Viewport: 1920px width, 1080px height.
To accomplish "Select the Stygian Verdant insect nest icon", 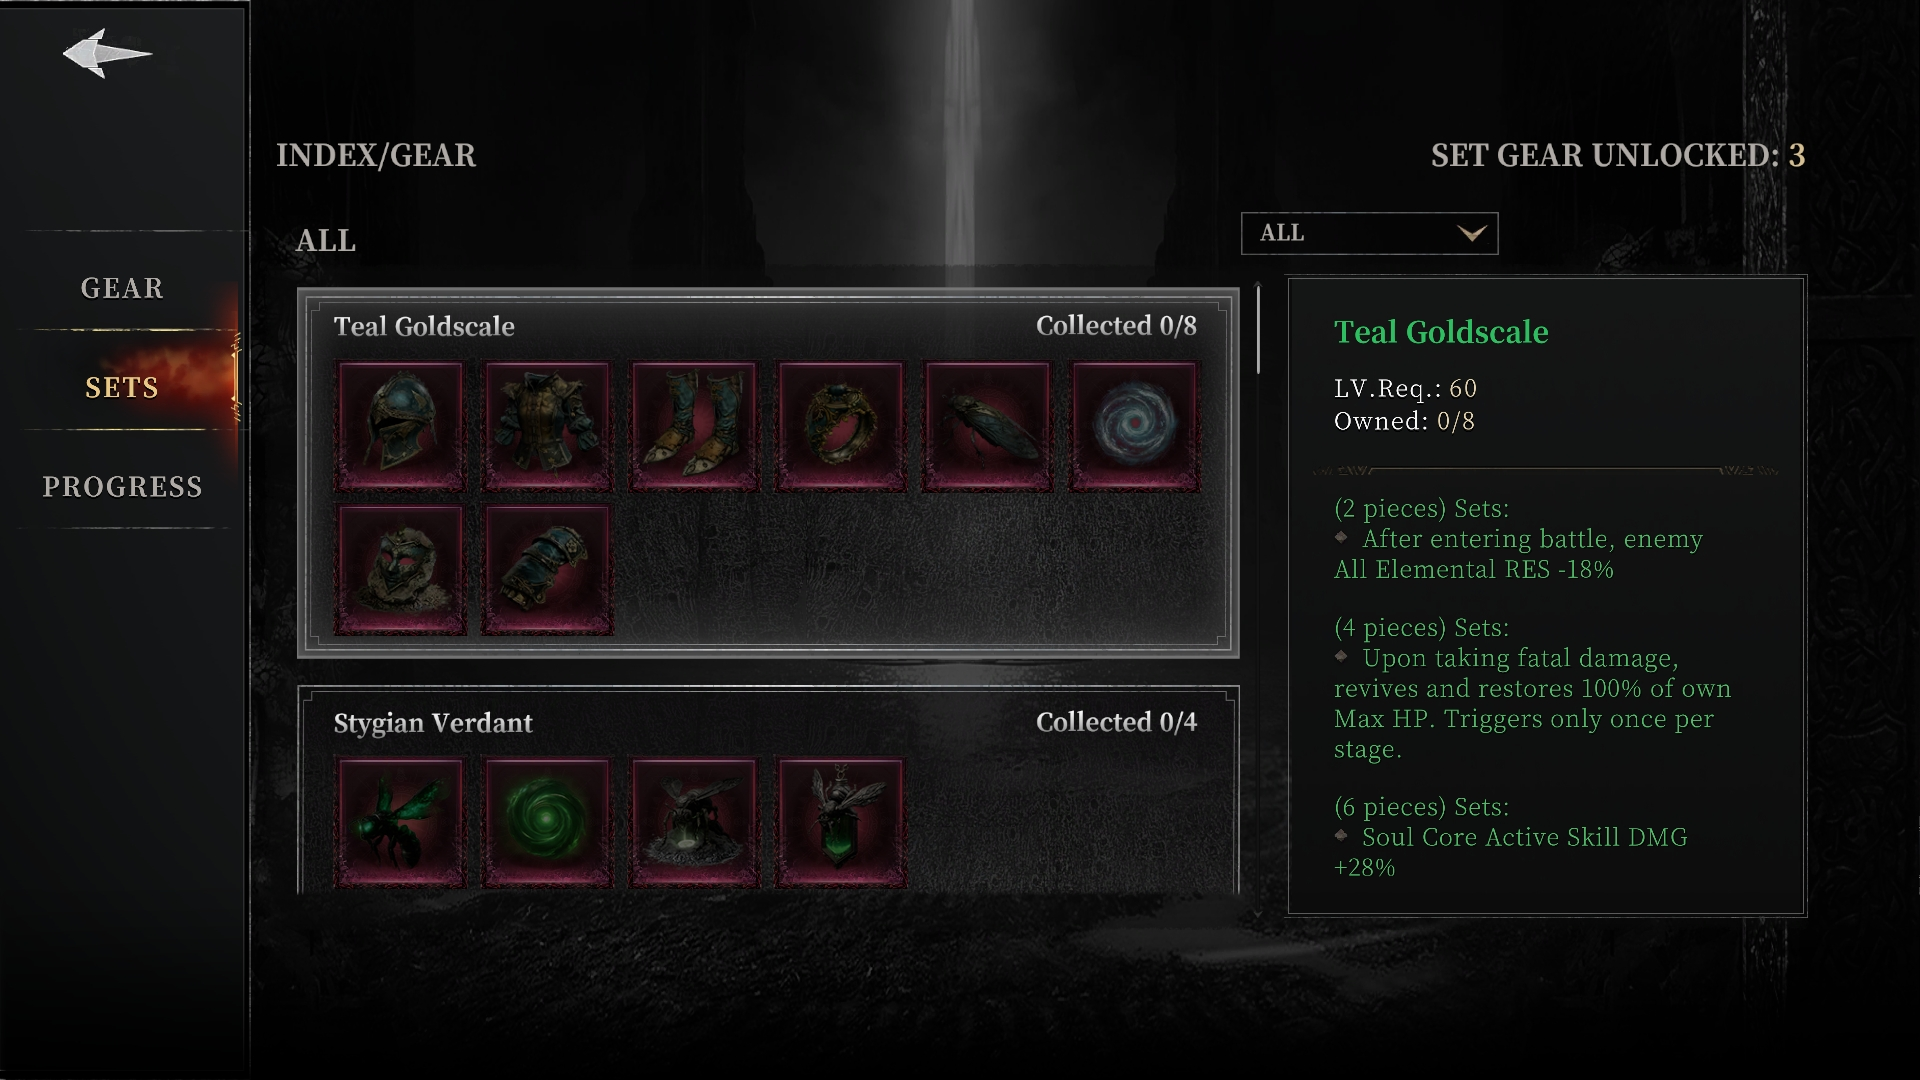I will click(x=694, y=823).
